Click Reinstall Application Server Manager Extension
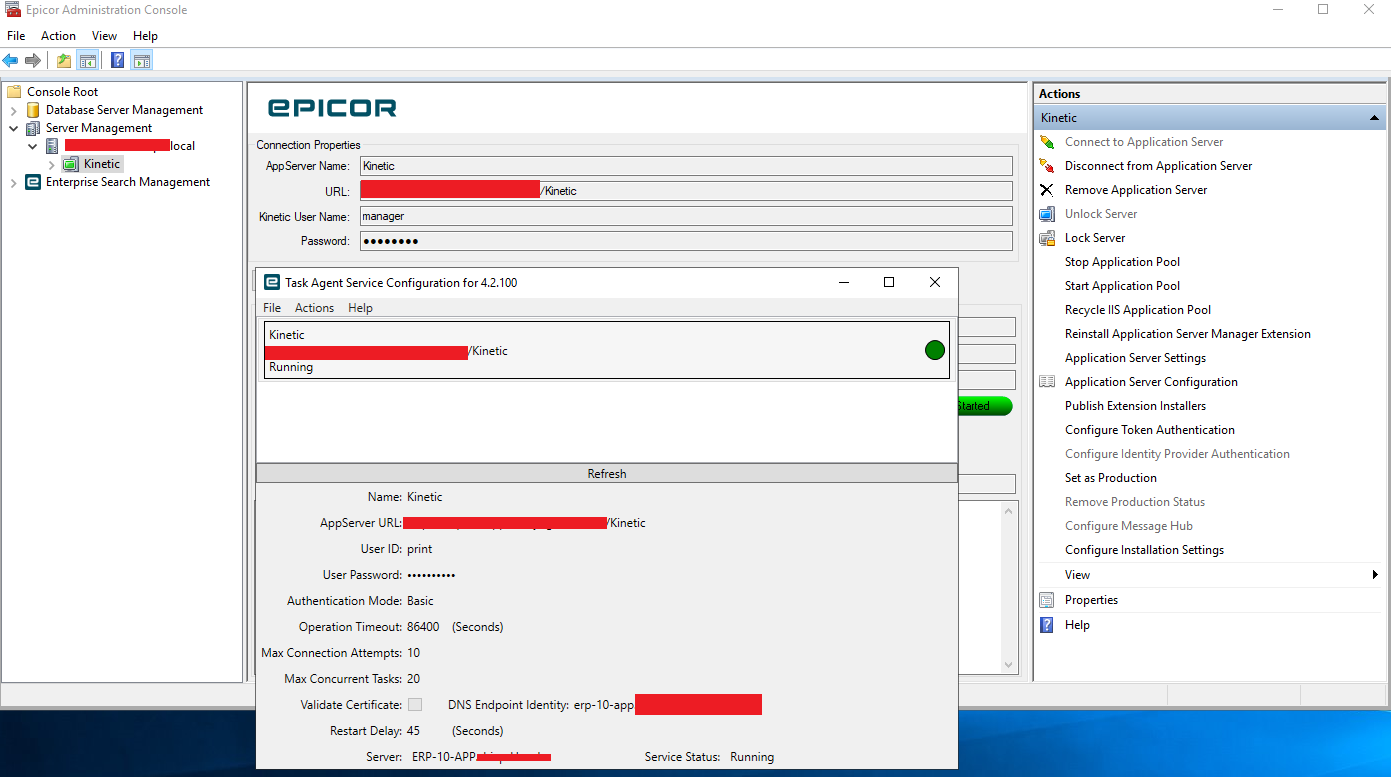Viewport: 1391px width, 777px height. (x=1188, y=334)
